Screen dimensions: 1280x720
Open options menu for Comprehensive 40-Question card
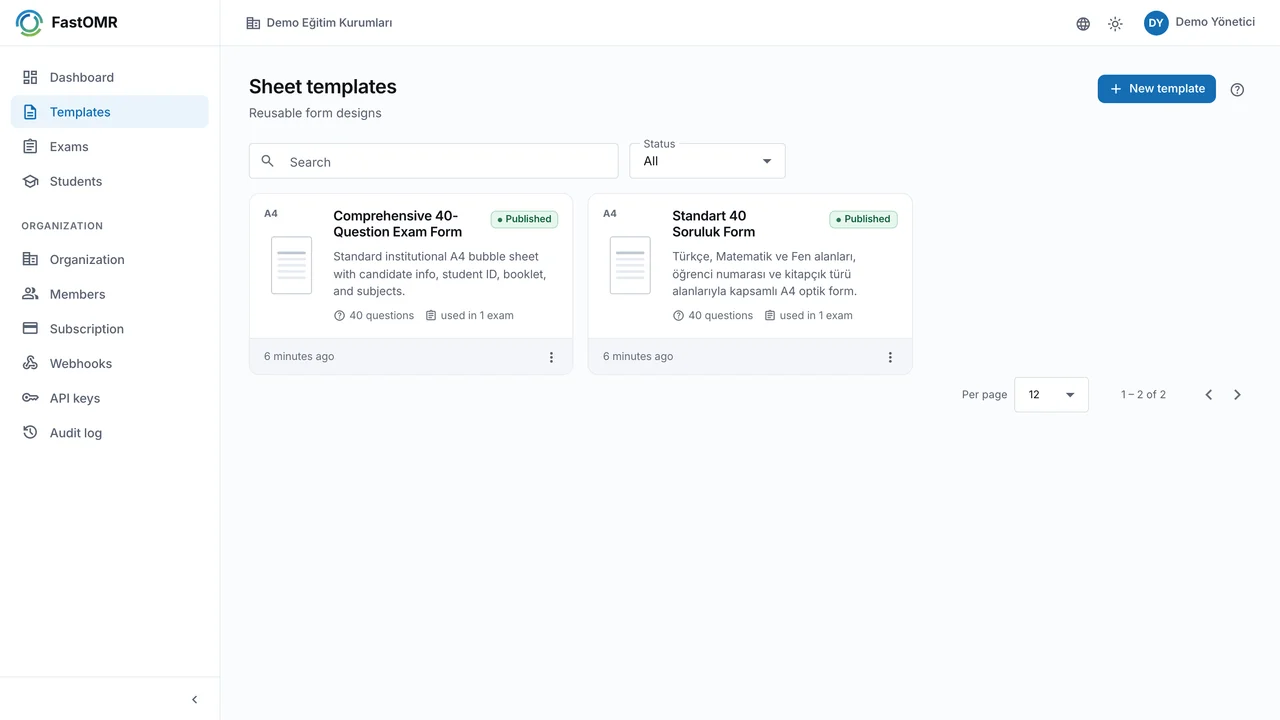click(551, 357)
